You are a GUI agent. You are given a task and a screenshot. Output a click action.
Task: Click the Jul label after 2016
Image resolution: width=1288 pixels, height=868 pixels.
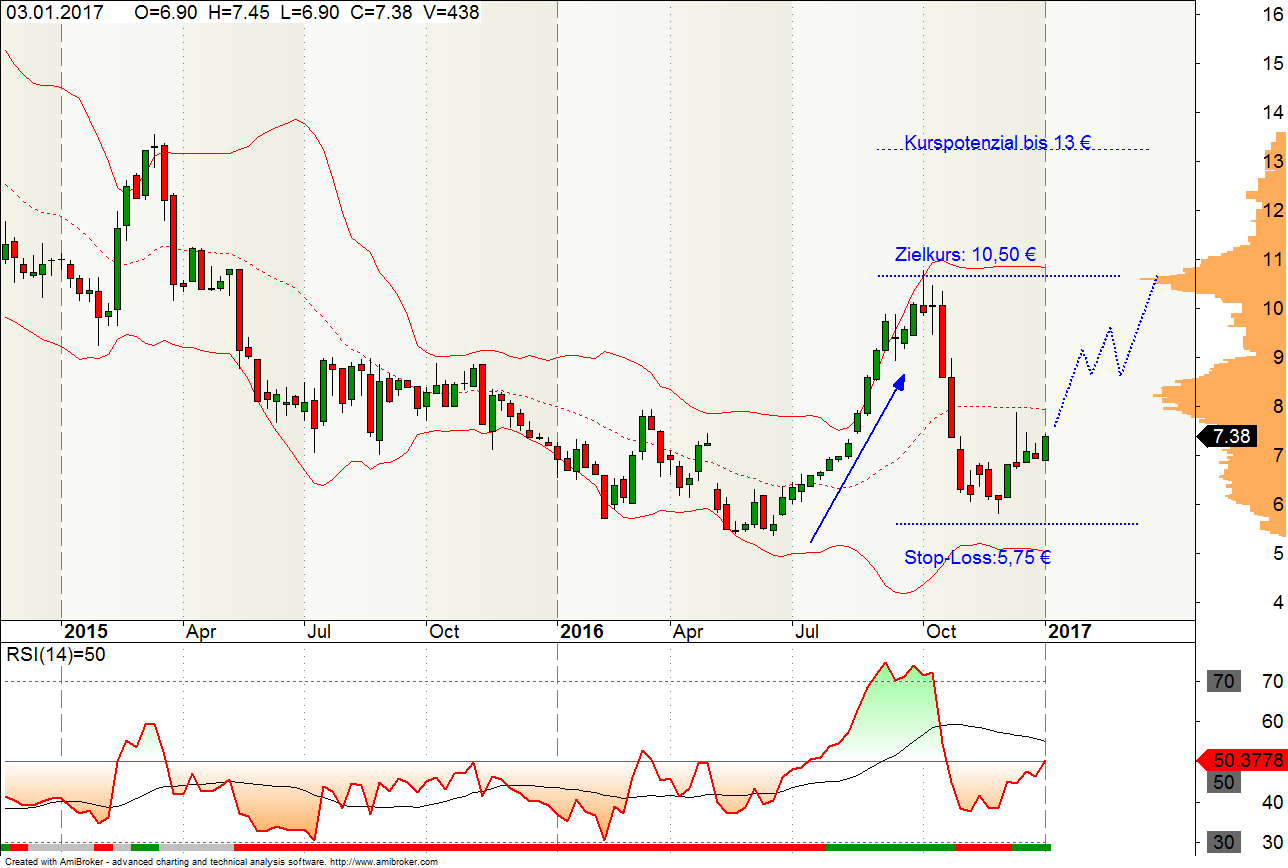pos(808,631)
